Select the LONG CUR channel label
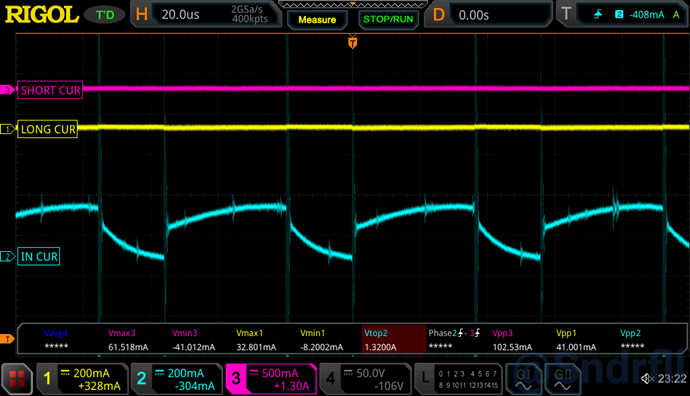This screenshot has width=690, height=396. pos(48,129)
